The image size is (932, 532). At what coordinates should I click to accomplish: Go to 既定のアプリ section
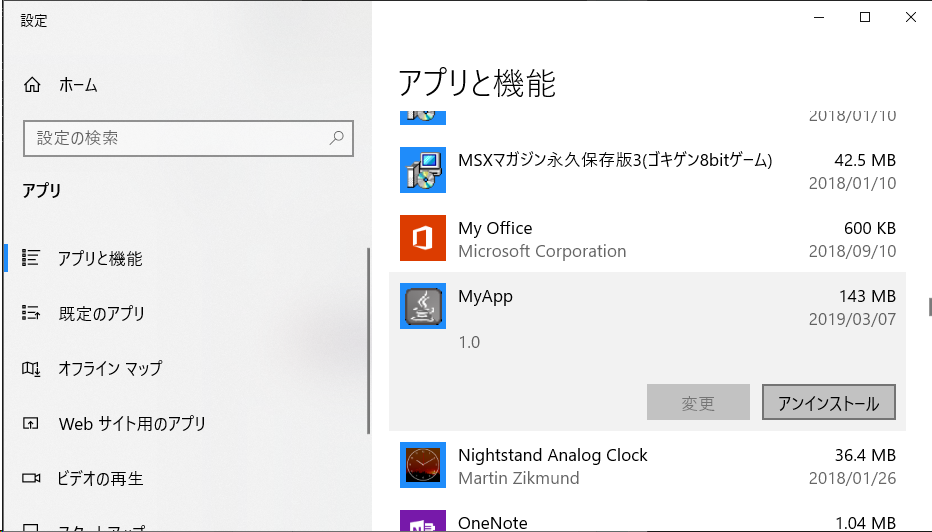click(102, 313)
